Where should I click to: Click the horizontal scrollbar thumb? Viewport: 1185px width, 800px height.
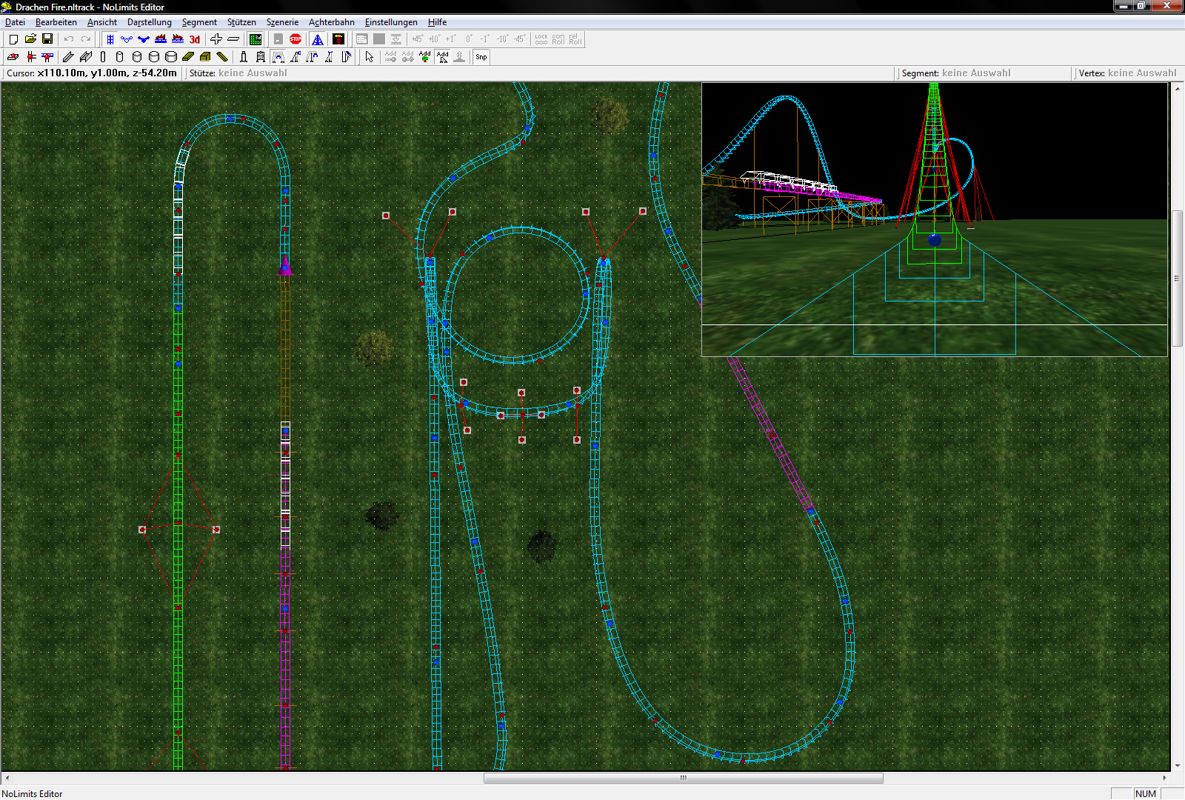point(683,778)
